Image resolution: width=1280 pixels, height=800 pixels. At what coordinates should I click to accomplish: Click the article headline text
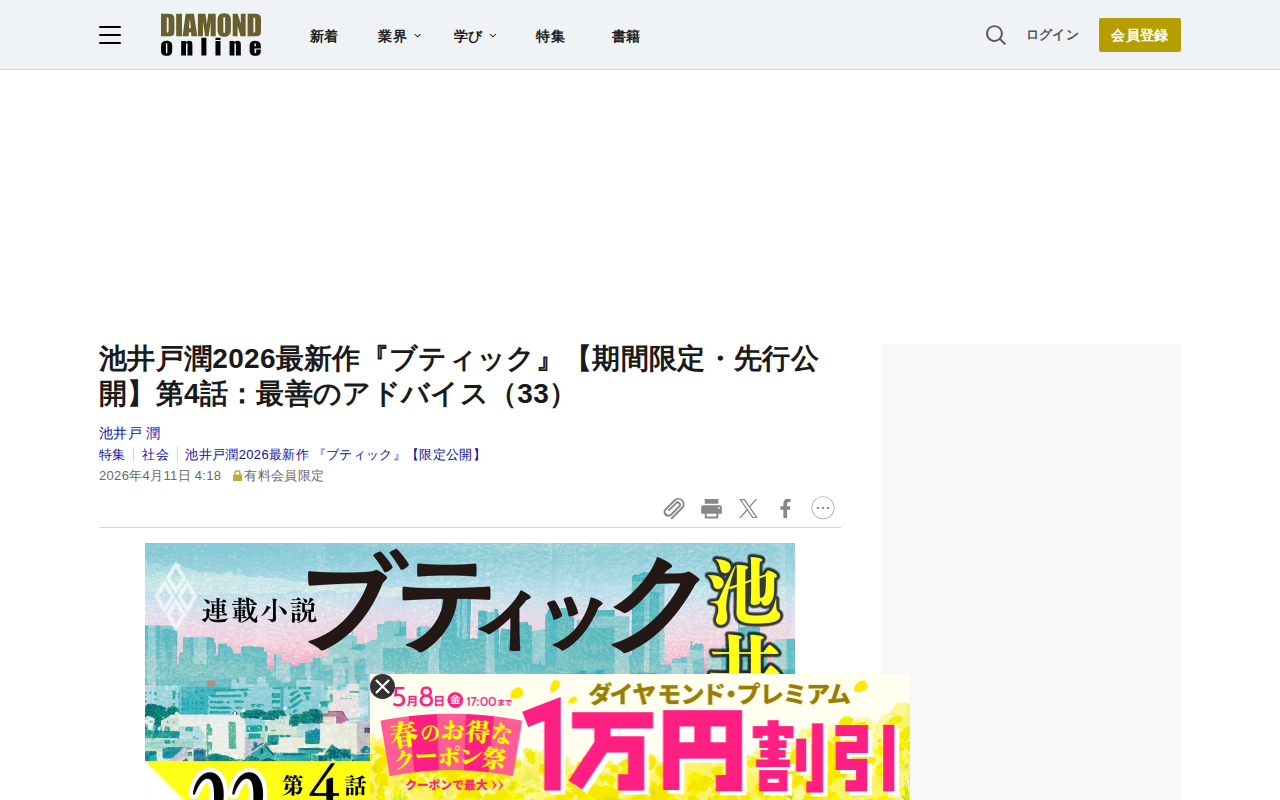click(459, 376)
